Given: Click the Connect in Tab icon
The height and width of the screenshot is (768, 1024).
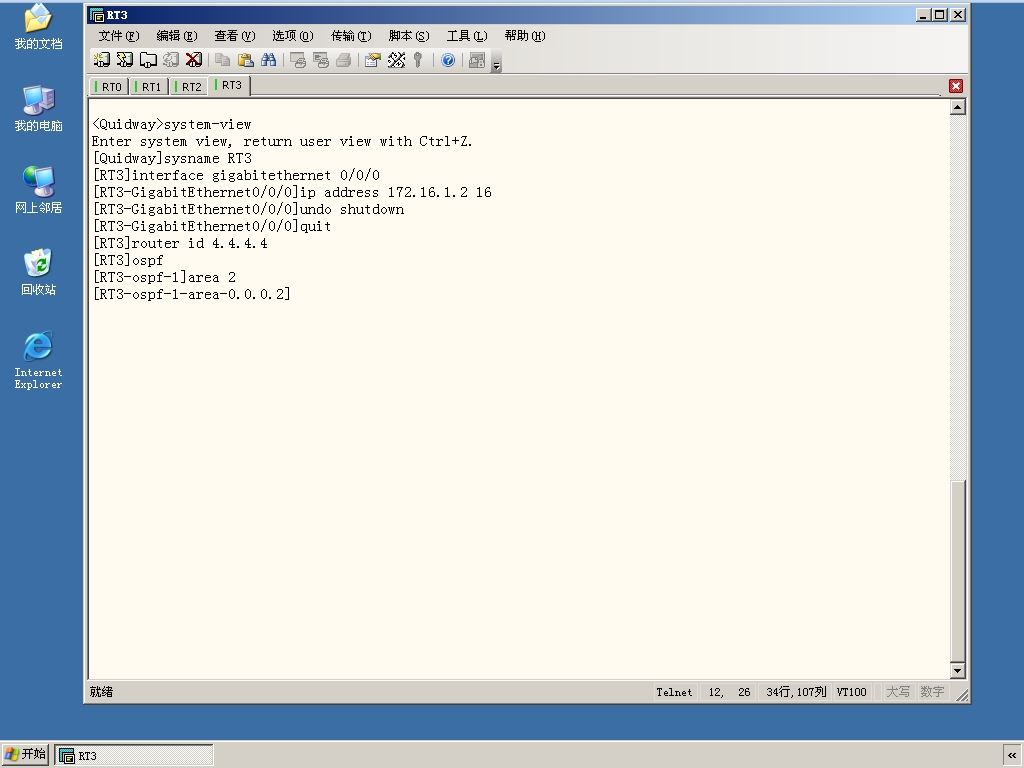Looking at the screenshot, I should [148, 60].
